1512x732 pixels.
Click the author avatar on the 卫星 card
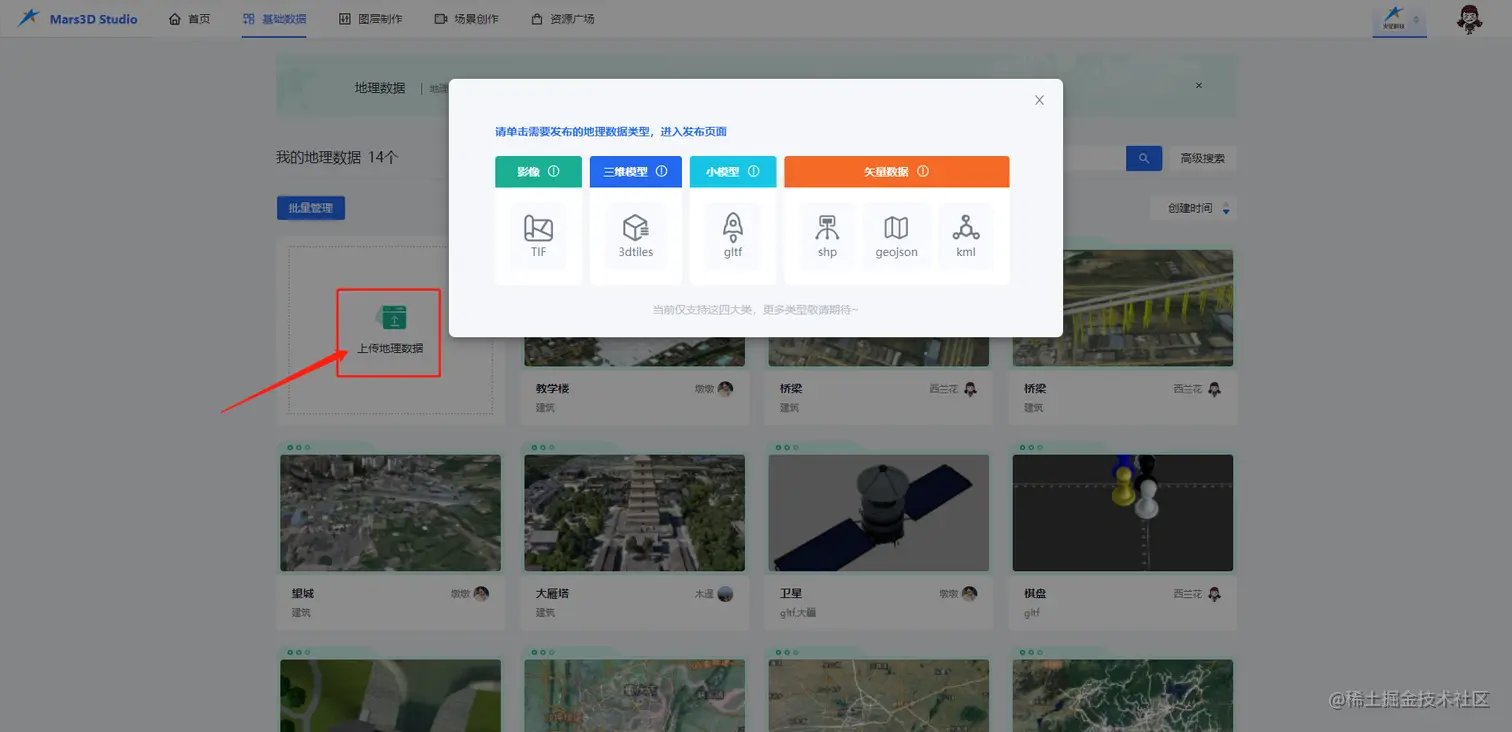[x=969, y=594]
